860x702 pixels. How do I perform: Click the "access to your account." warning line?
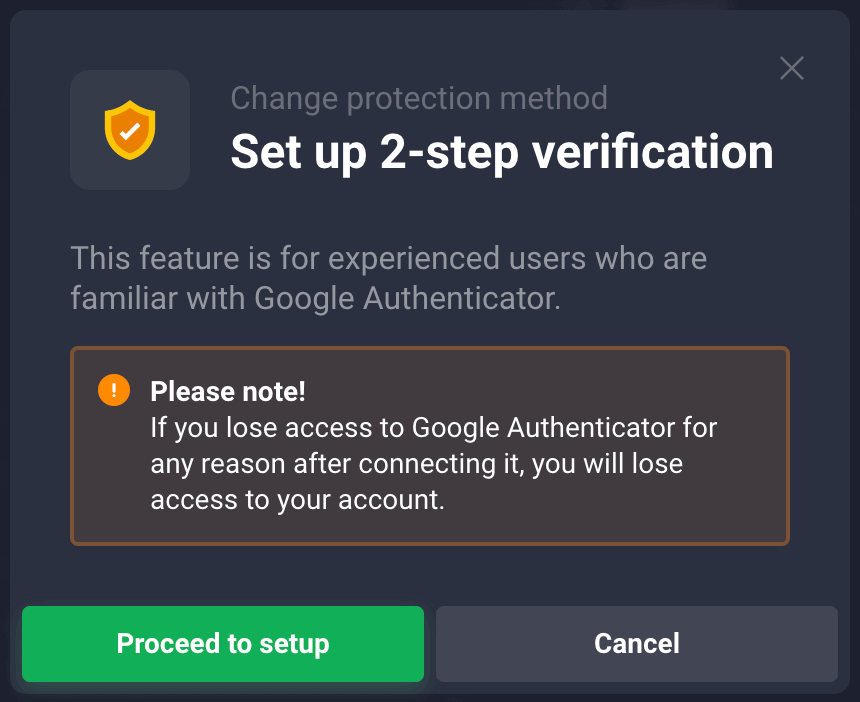pyautogui.click(x=297, y=500)
